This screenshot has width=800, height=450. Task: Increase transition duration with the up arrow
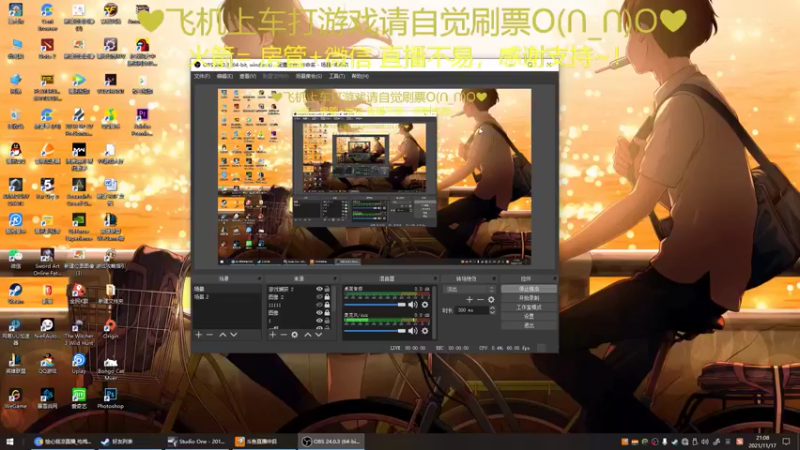pyautogui.click(x=492, y=308)
